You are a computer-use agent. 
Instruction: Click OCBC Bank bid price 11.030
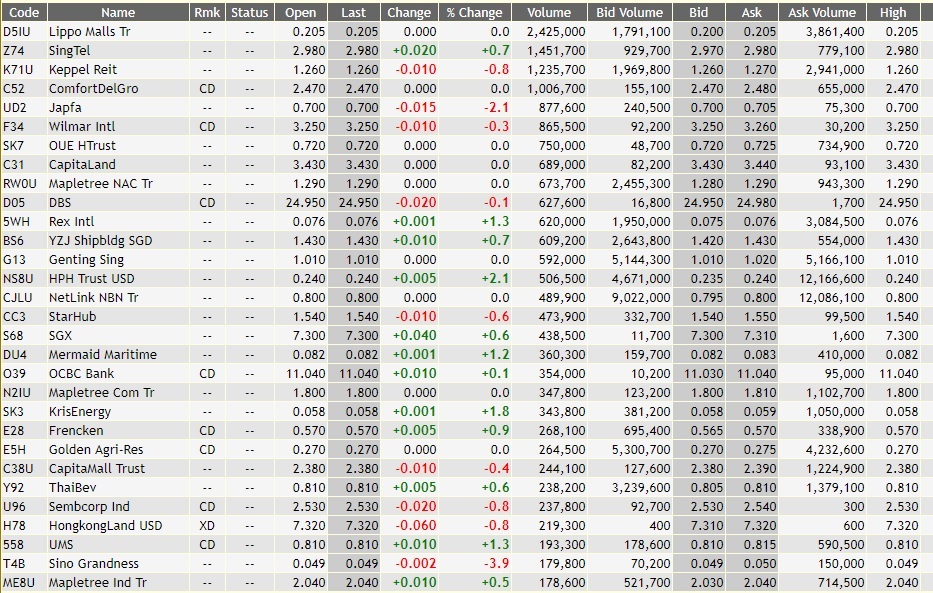pyautogui.click(x=703, y=374)
